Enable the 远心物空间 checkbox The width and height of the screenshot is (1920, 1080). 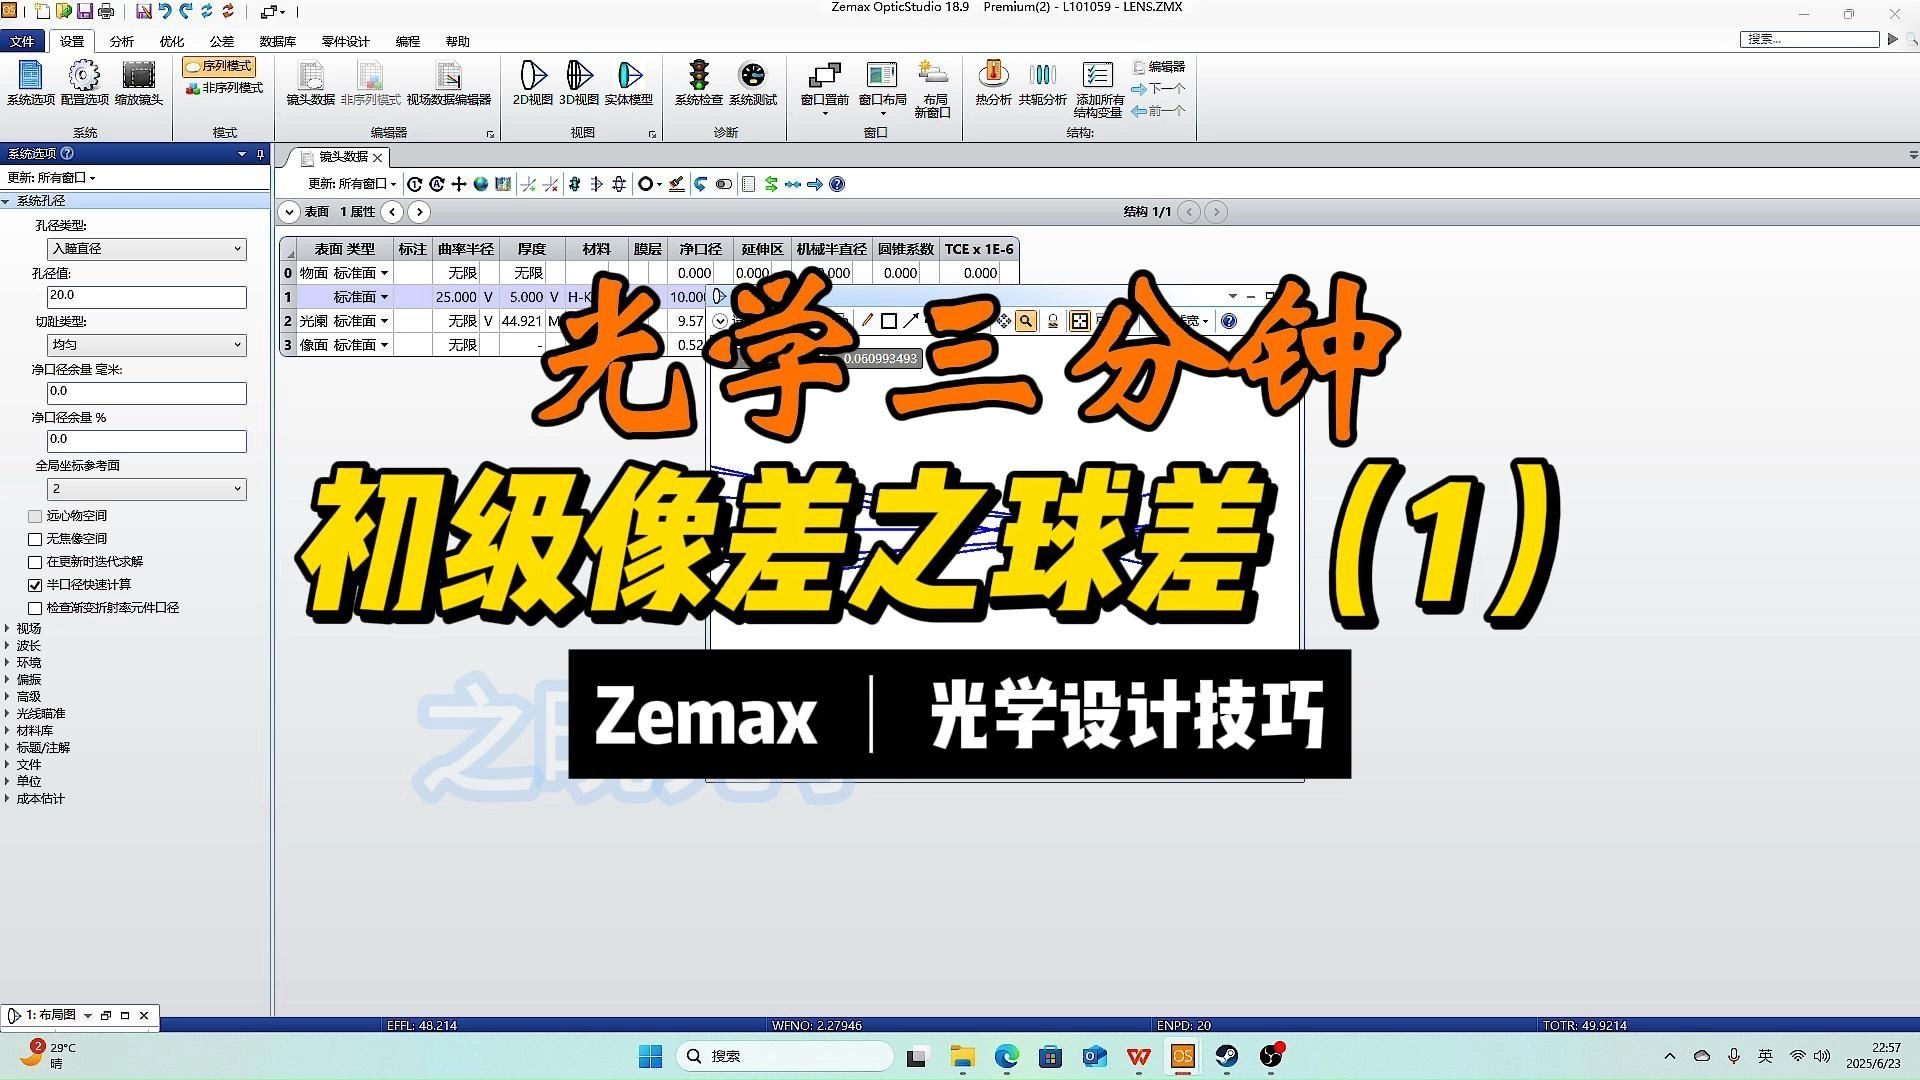pos(35,515)
